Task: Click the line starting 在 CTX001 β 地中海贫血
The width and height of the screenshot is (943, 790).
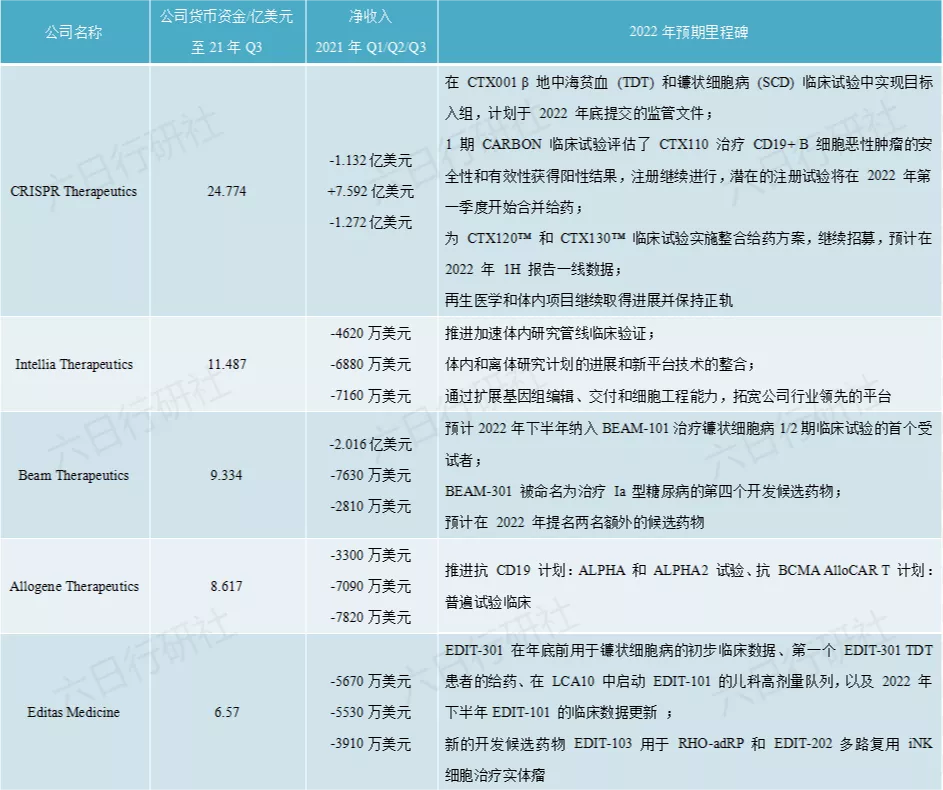Action: pos(689,82)
